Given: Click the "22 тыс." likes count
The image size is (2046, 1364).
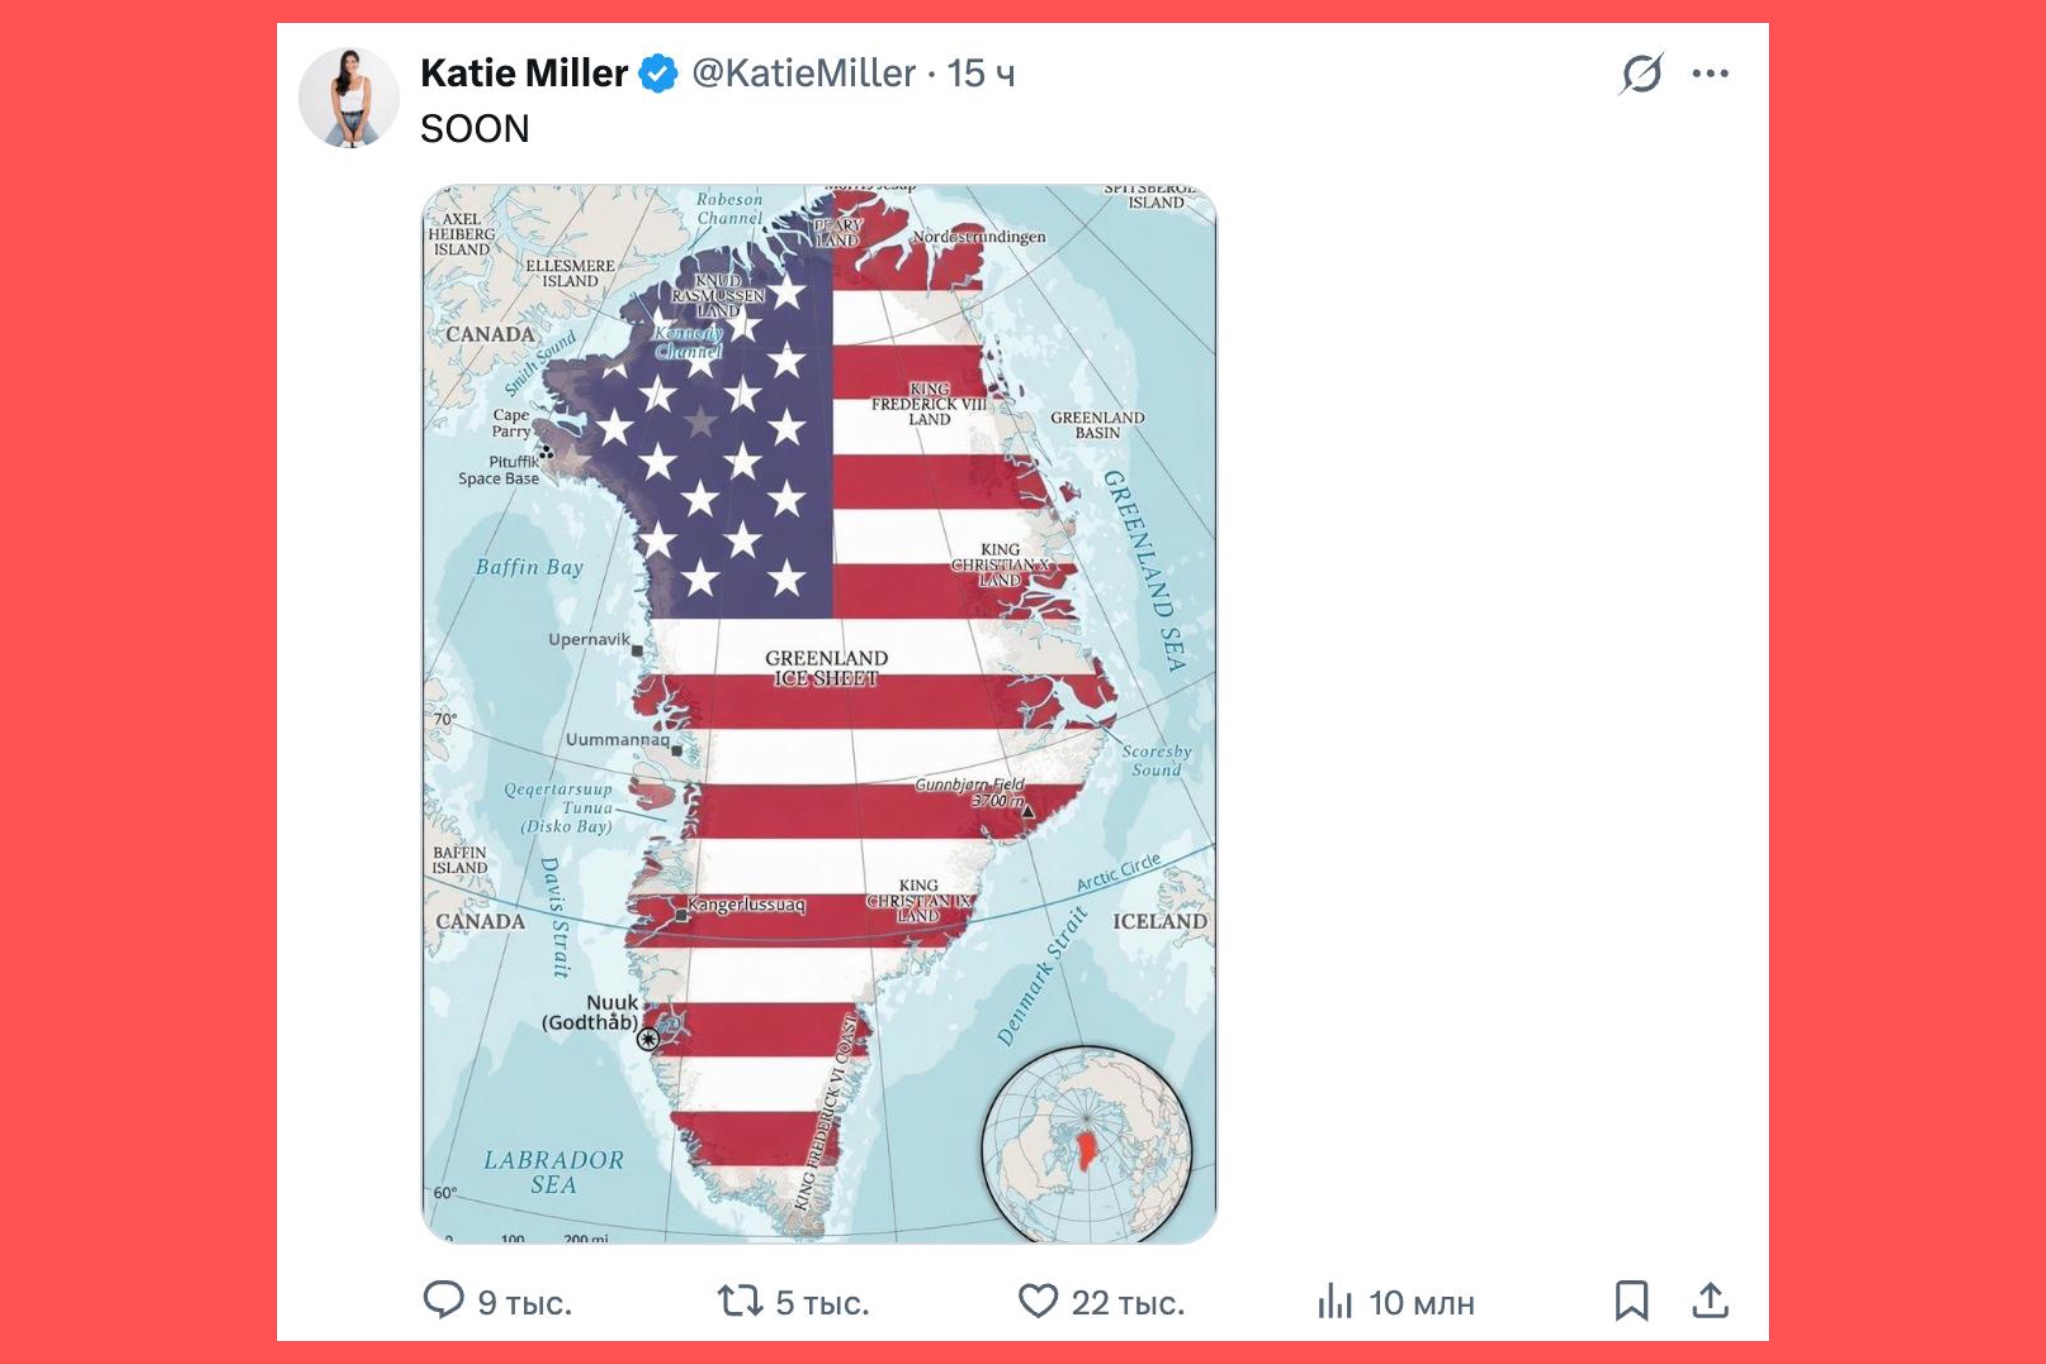Looking at the screenshot, I should 1127,1303.
